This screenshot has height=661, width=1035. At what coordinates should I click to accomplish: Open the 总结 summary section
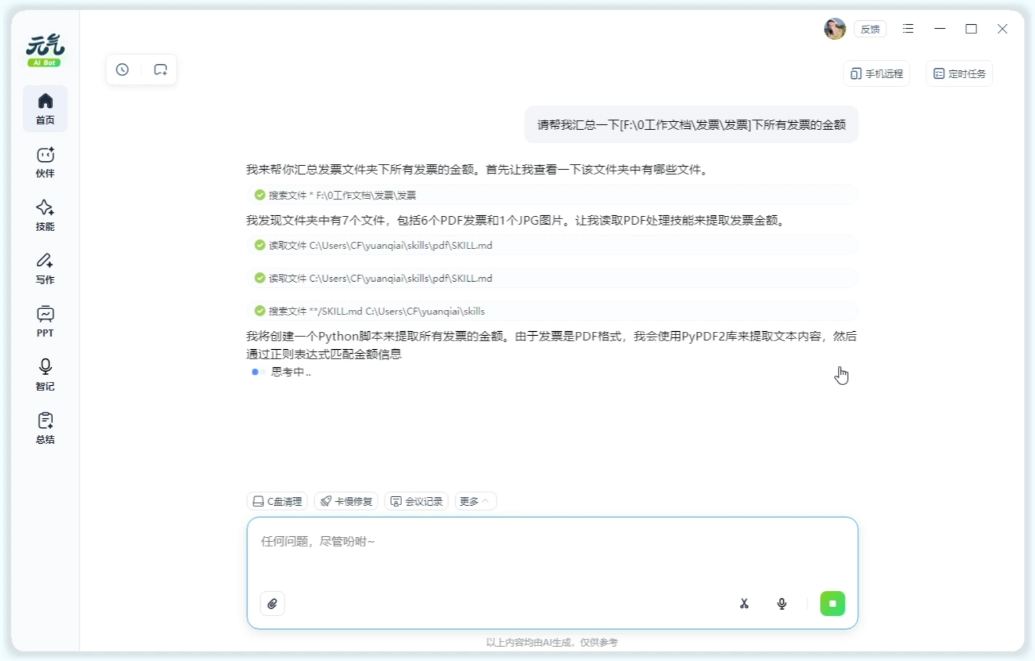coord(45,428)
